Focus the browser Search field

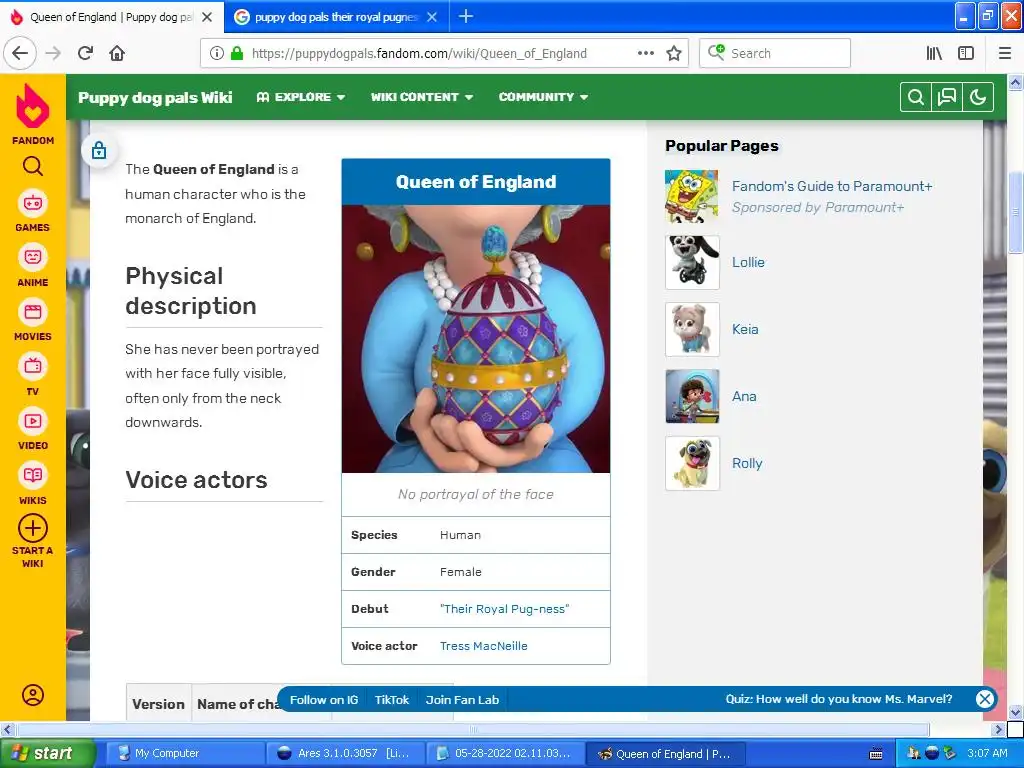tap(775, 54)
